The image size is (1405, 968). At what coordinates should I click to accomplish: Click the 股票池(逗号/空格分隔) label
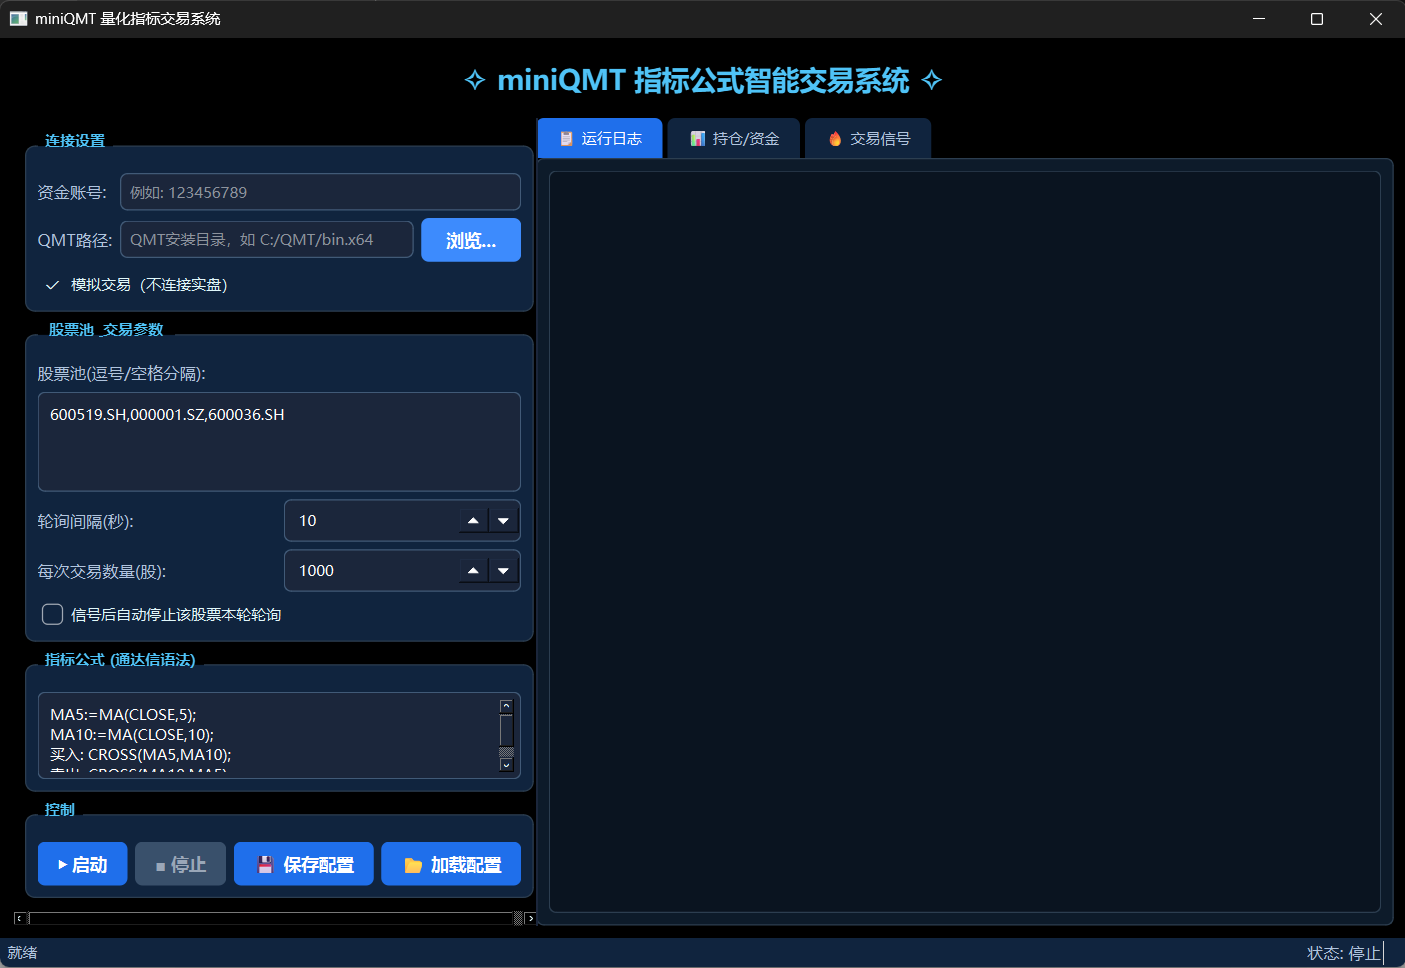pos(121,374)
